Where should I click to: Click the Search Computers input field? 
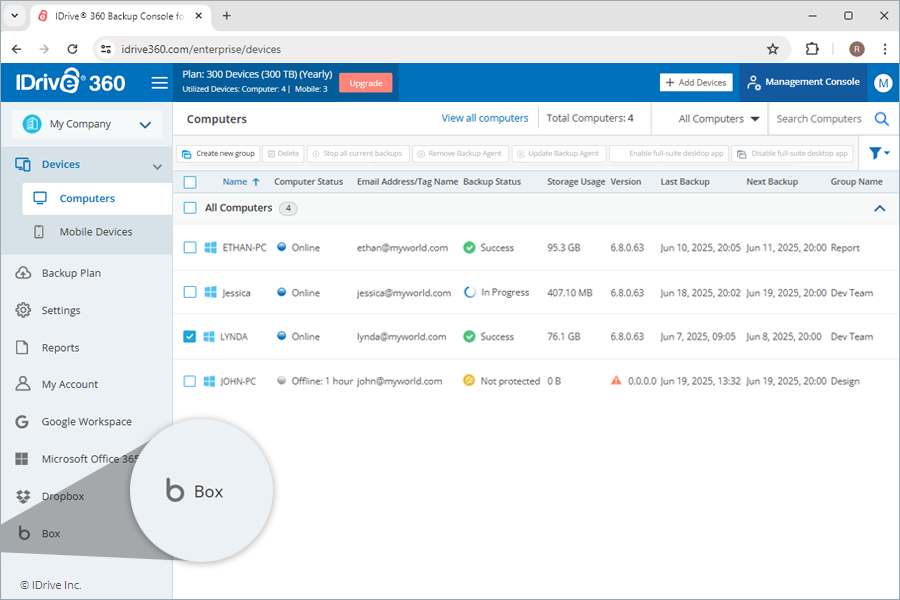pos(818,119)
